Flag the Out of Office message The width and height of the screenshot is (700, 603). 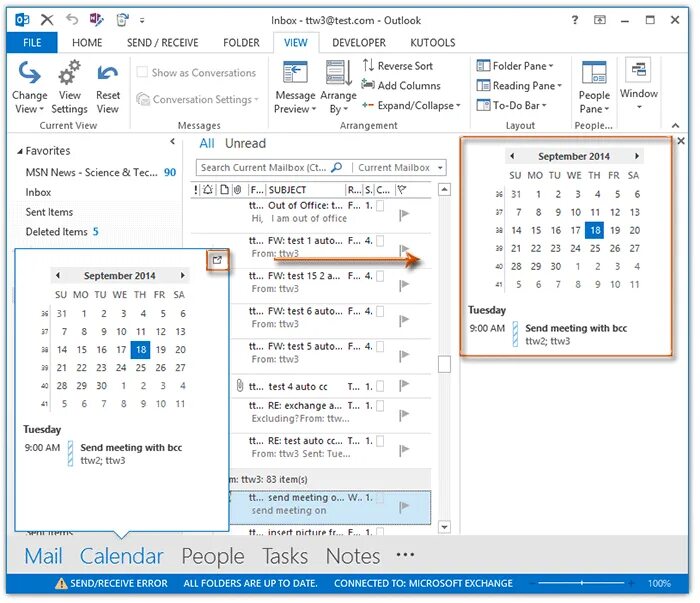[x=404, y=215]
